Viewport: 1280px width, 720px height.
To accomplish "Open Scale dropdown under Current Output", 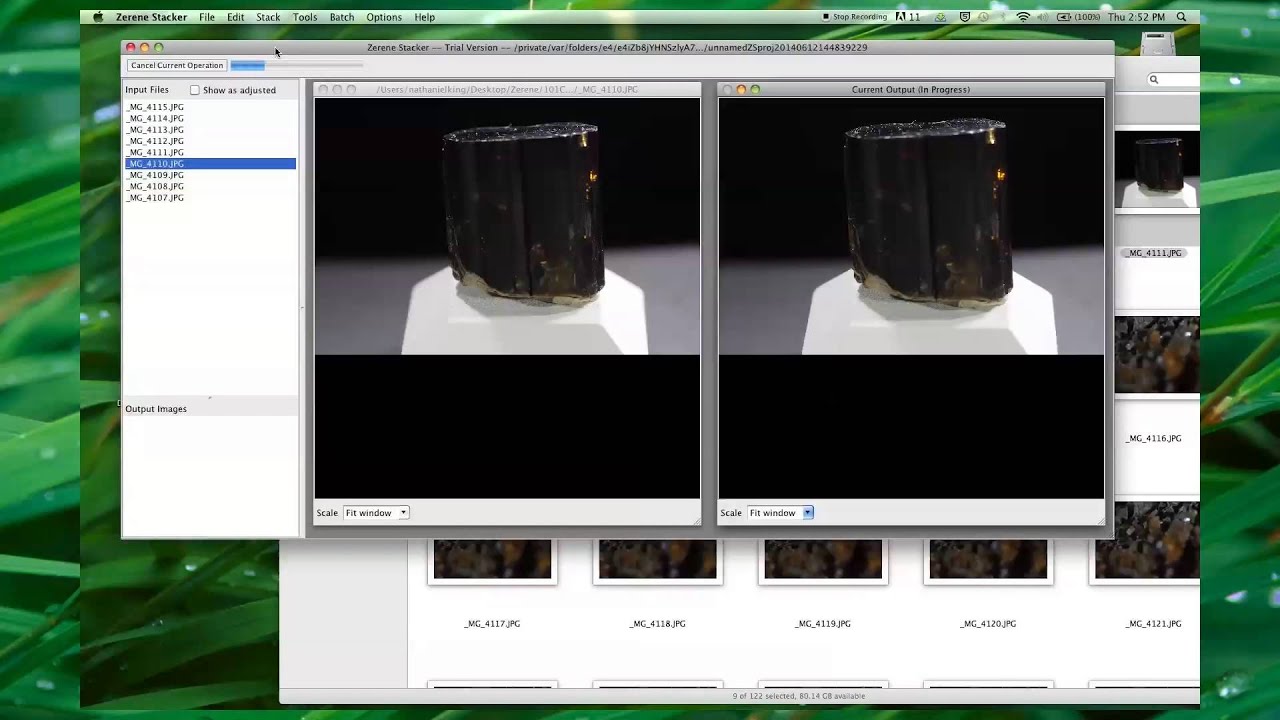I will (x=780, y=513).
